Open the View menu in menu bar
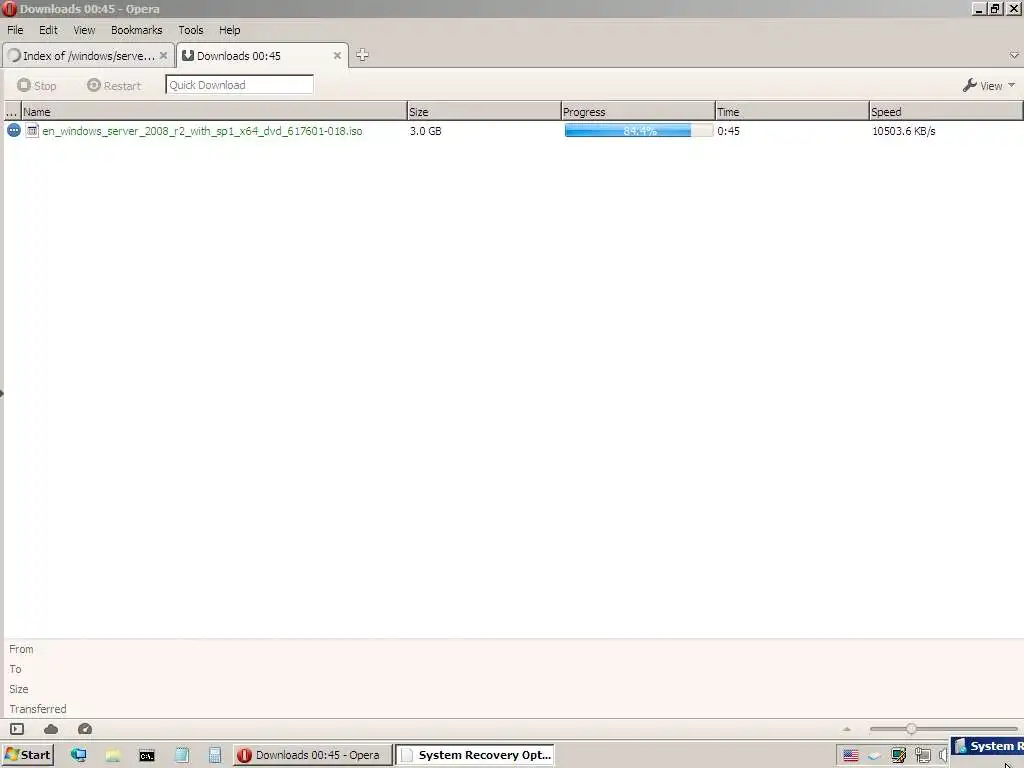The image size is (1024, 768). [84, 30]
